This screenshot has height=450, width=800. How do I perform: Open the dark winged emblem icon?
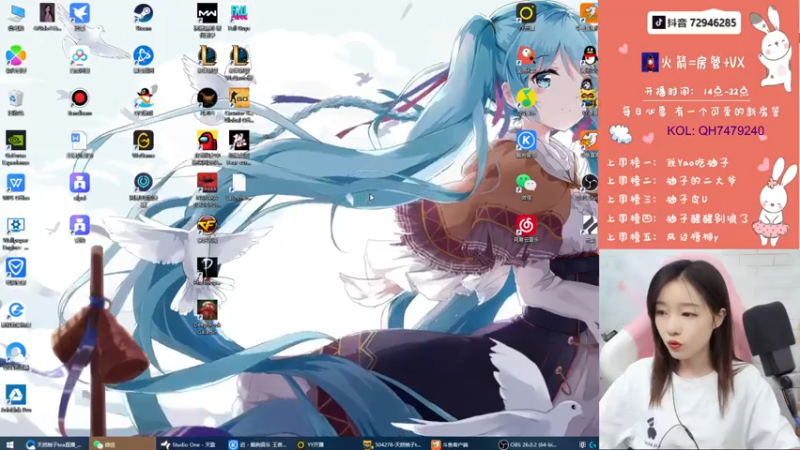(207, 98)
